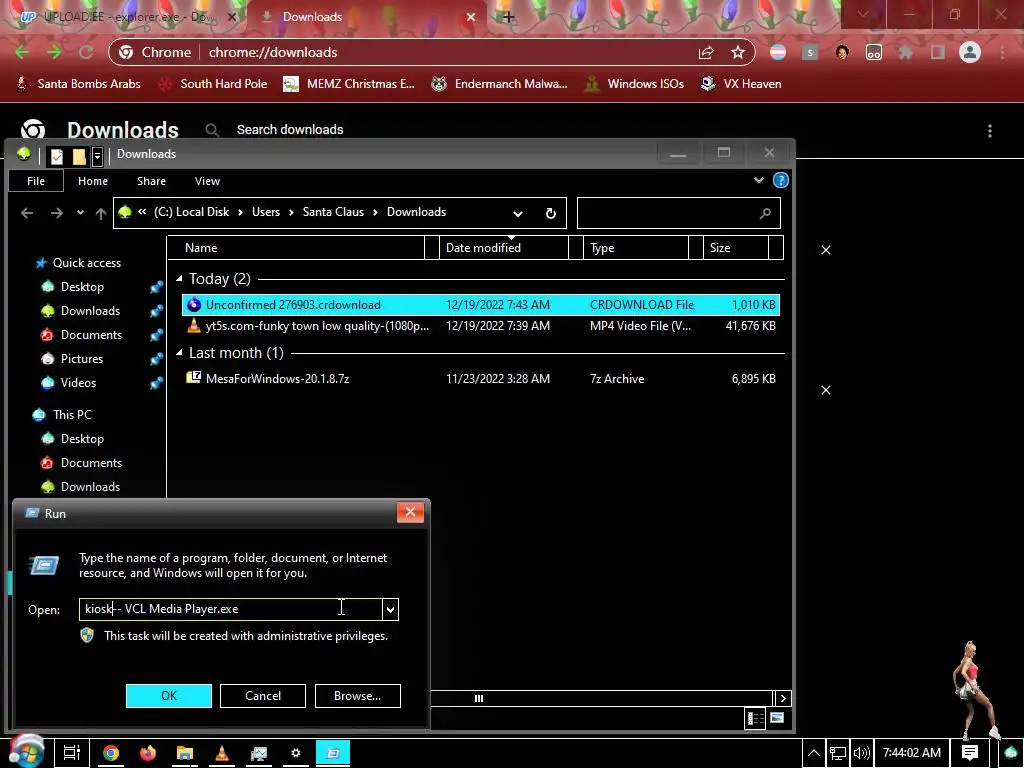Screen dimensions: 1024x768
Task: Show hidden system tray icons chevron
Action: pyautogui.click(x=814, y=753)
